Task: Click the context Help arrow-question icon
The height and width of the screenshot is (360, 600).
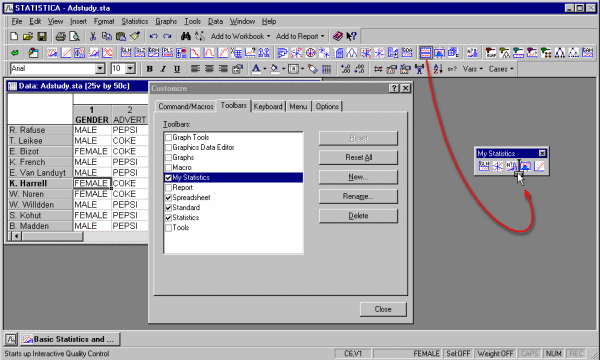Action: 351,36
